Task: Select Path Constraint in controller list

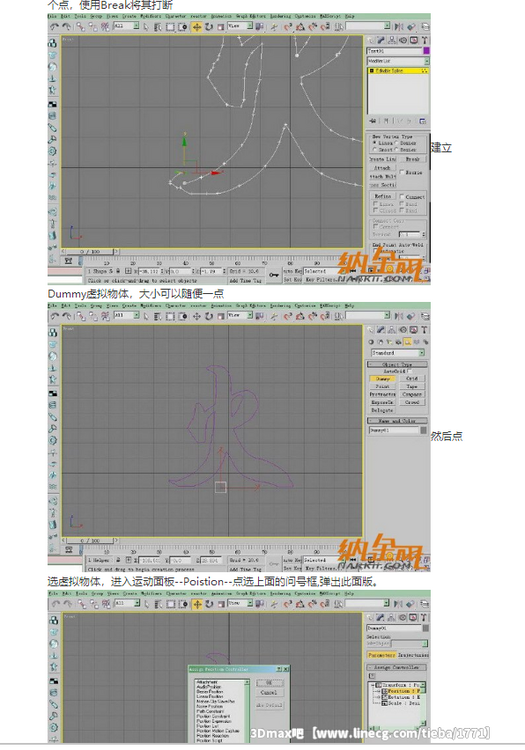Action: (208, 711)
